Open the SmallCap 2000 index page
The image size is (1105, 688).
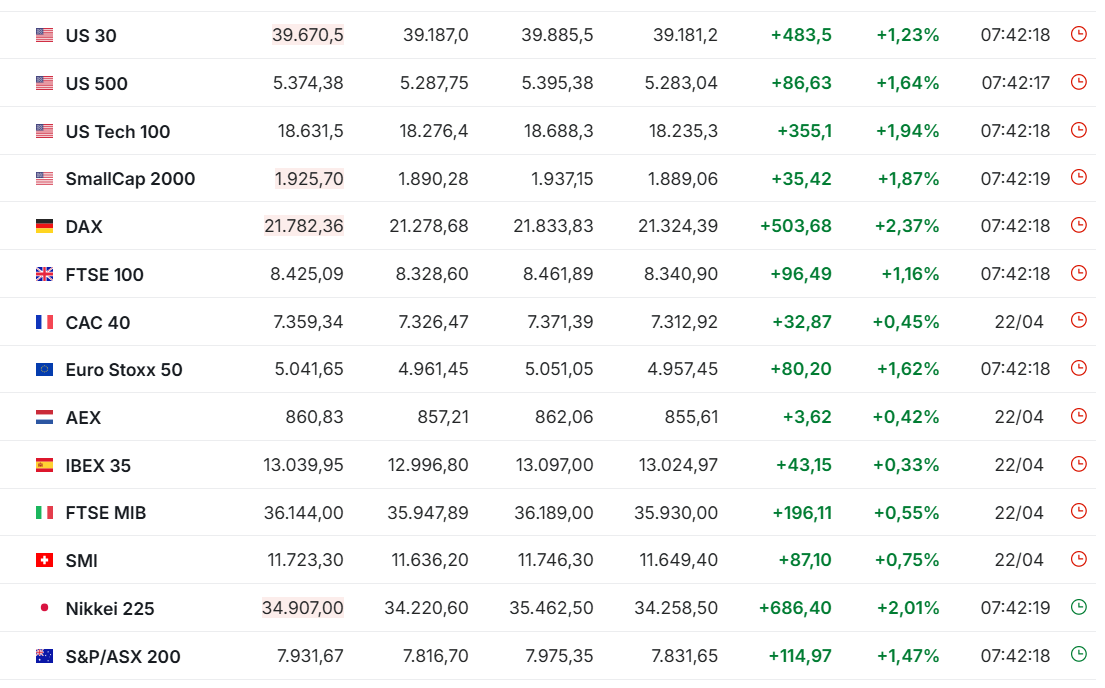point(130,179)
